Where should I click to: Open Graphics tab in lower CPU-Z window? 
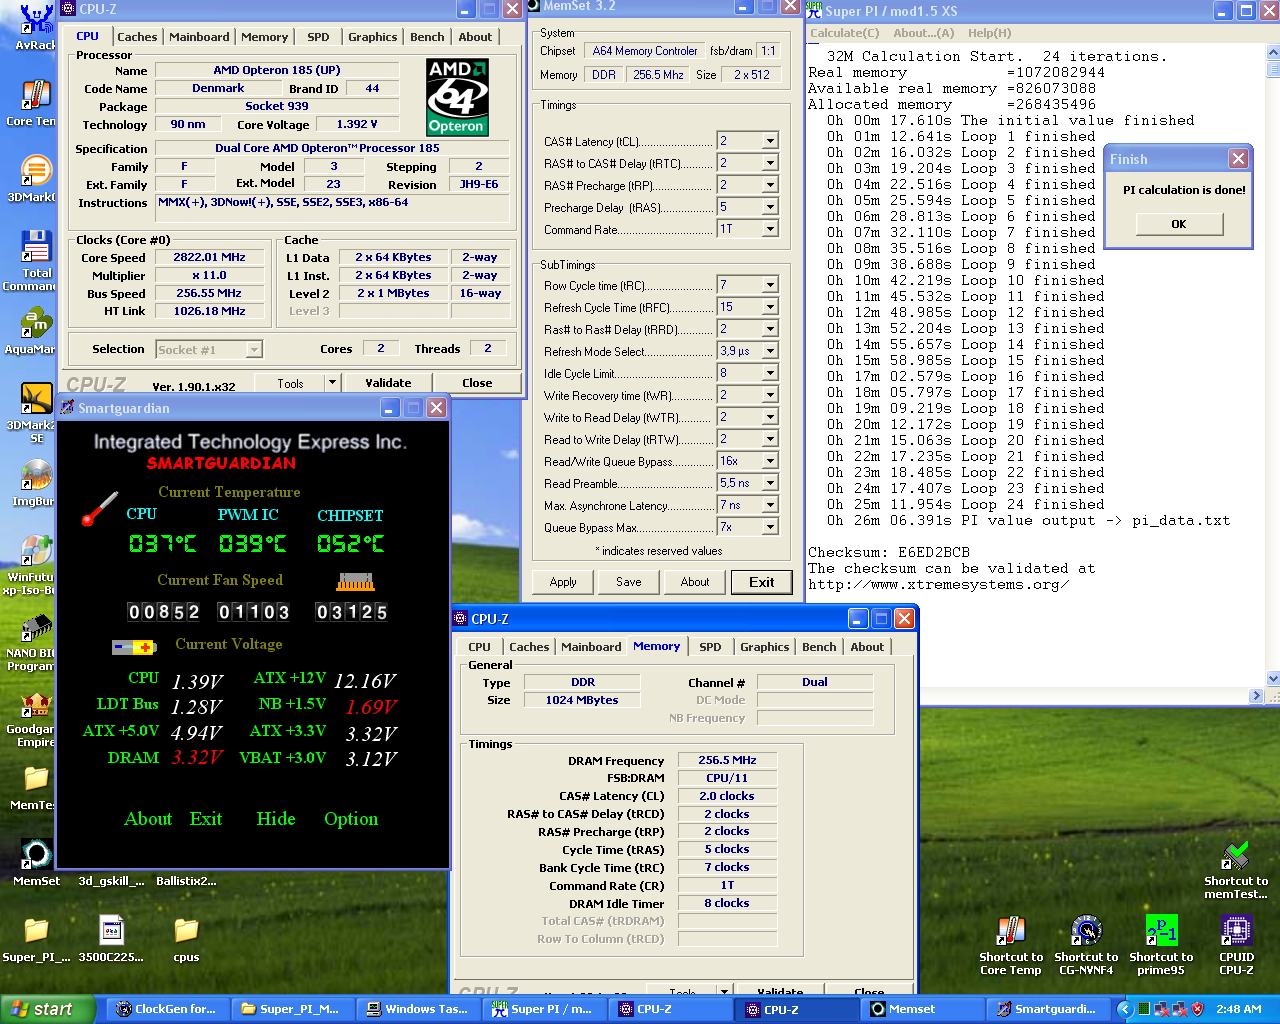click(x=765, y=647)
